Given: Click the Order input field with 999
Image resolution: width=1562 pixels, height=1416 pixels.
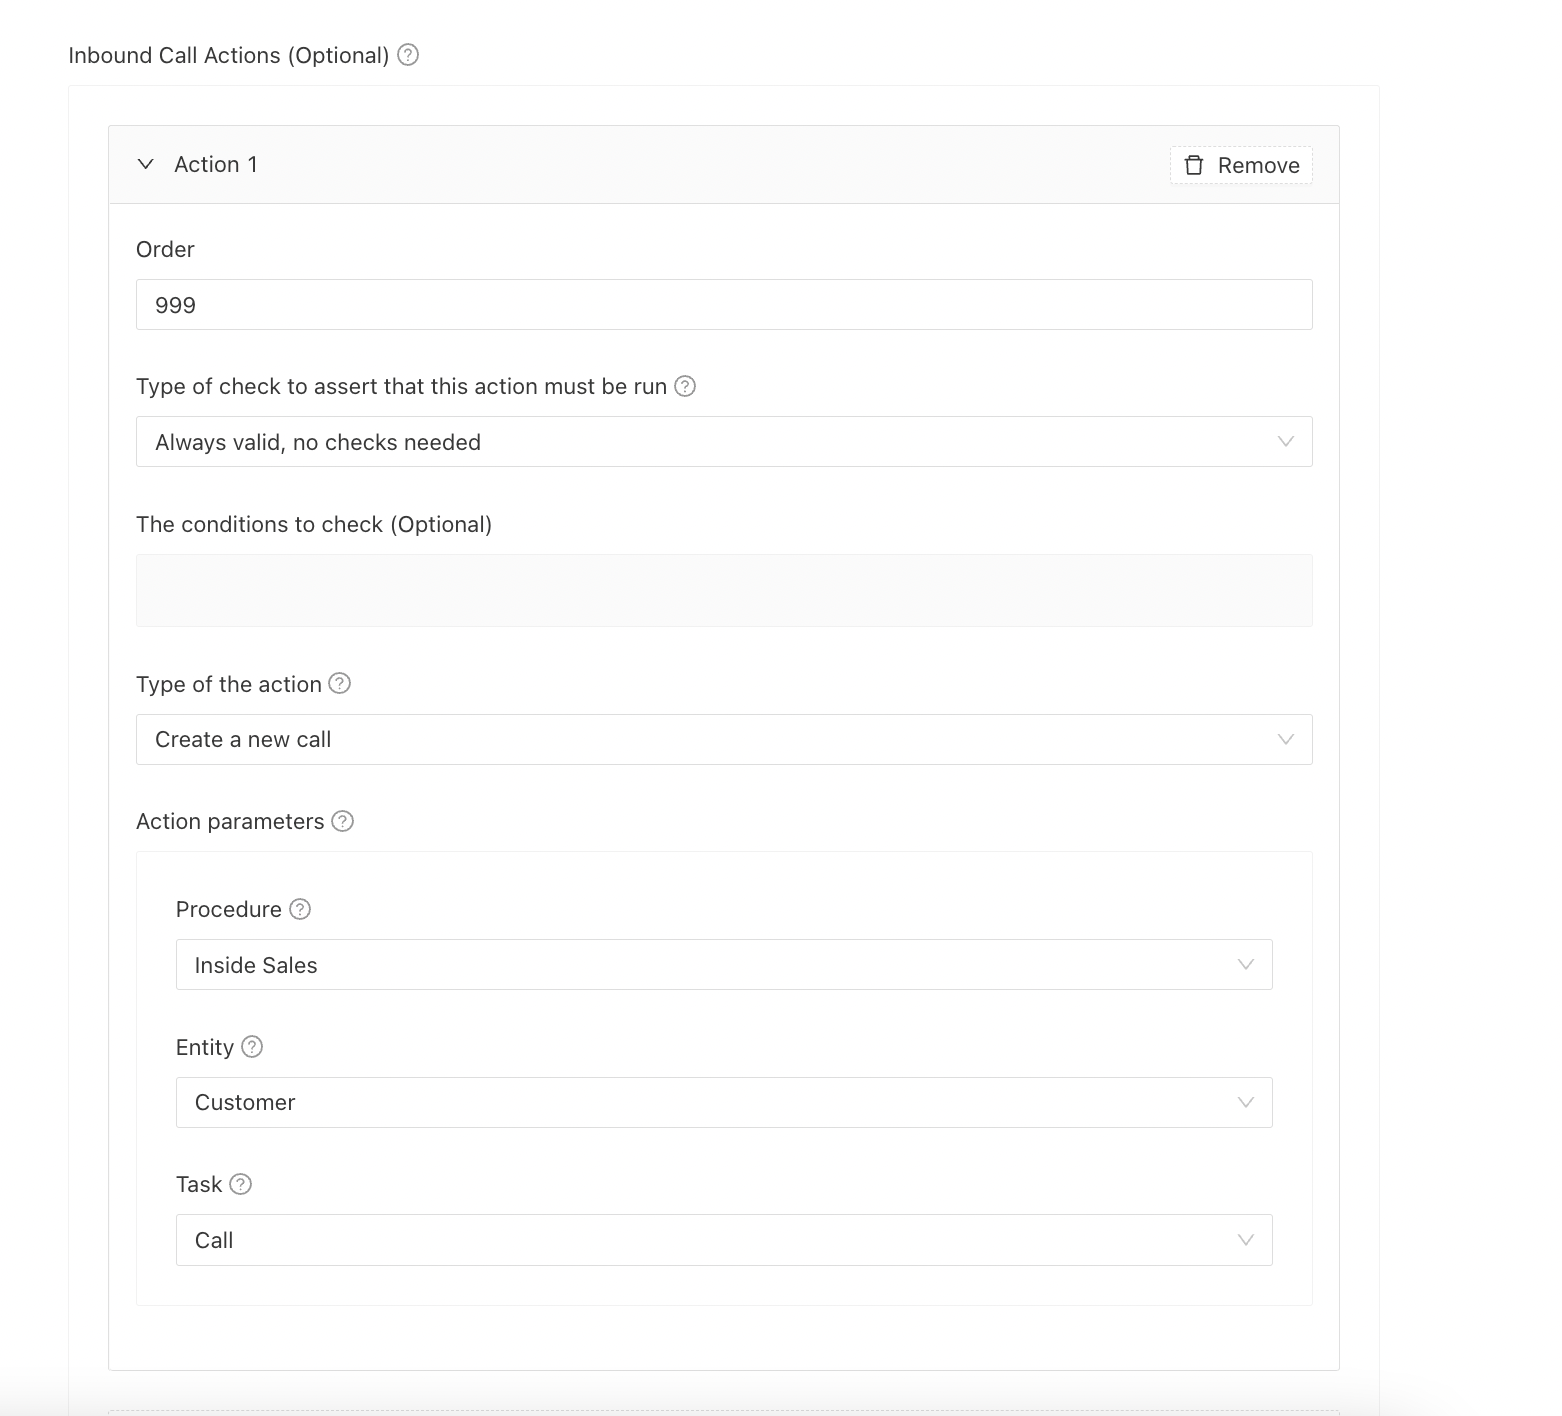Looking at the screenshot, I should click(x=723, y=305).
